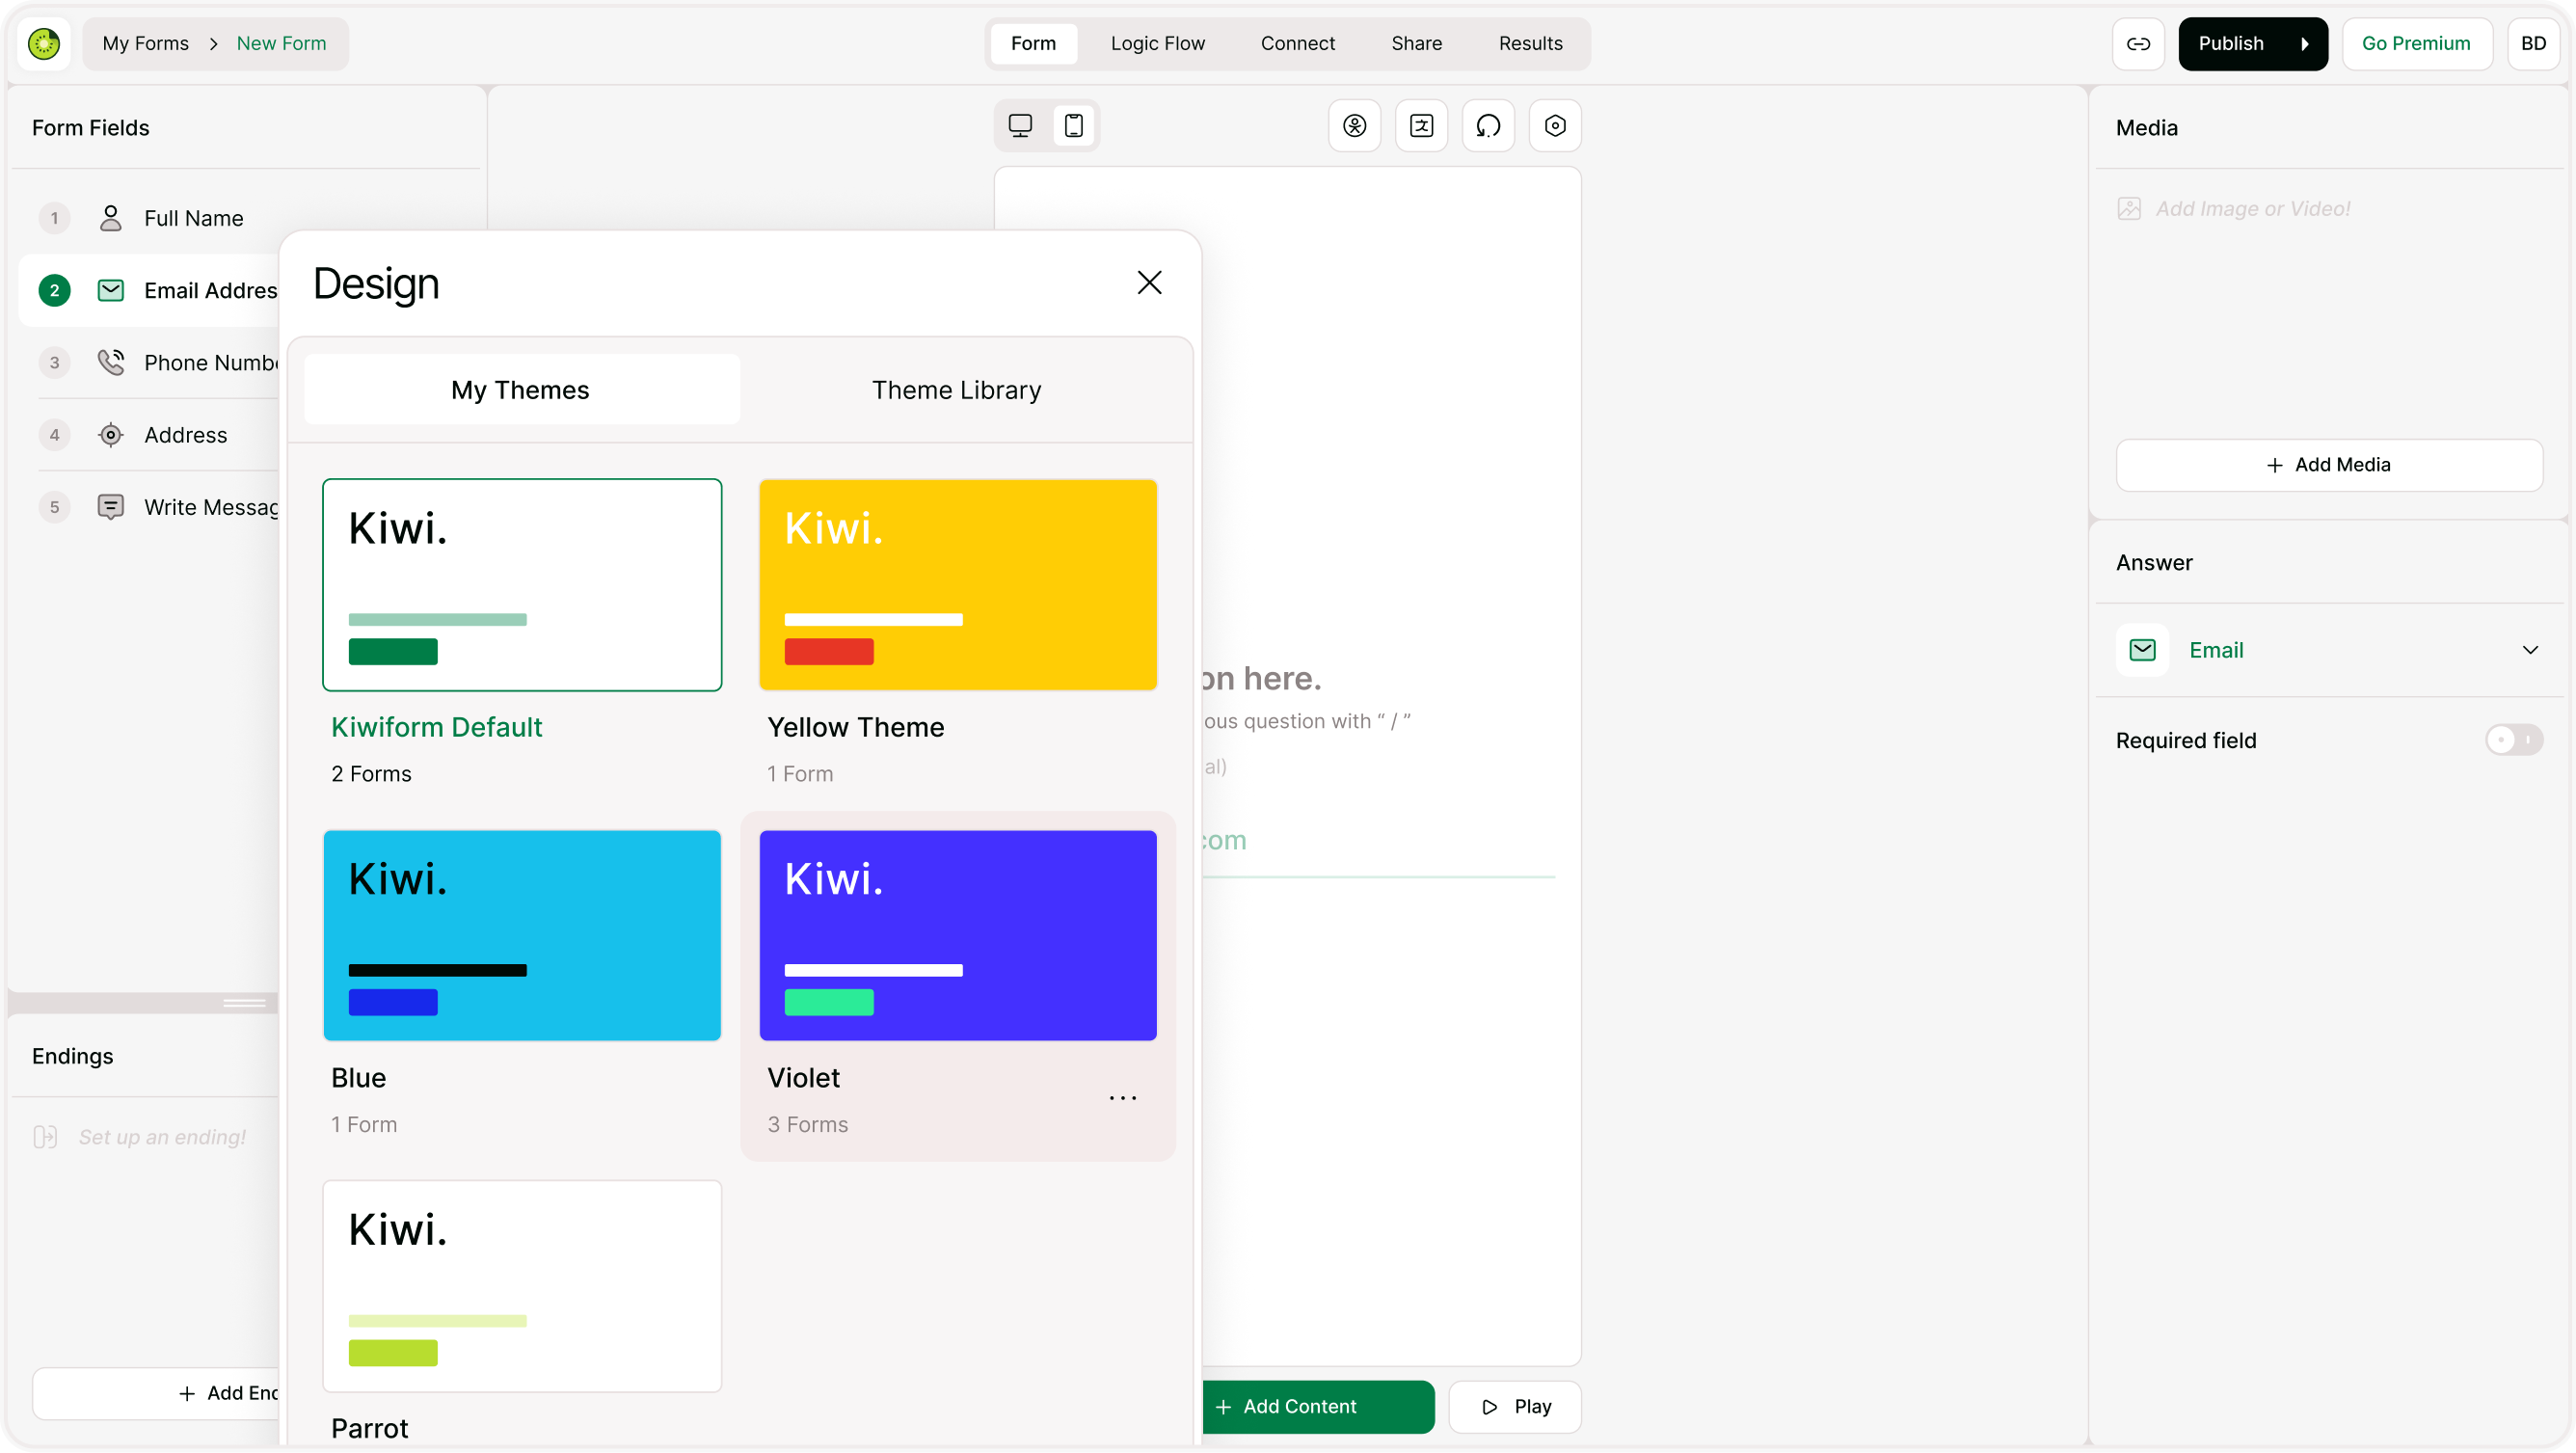Toggle the Required field switch
2576x1453 pixels.
point(2513,739)
